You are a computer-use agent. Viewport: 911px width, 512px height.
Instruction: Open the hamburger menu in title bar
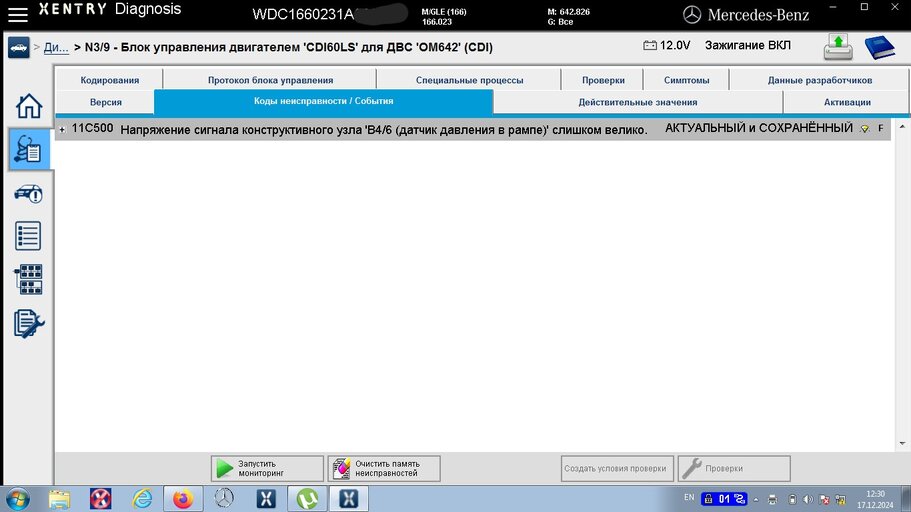point(18,15)
